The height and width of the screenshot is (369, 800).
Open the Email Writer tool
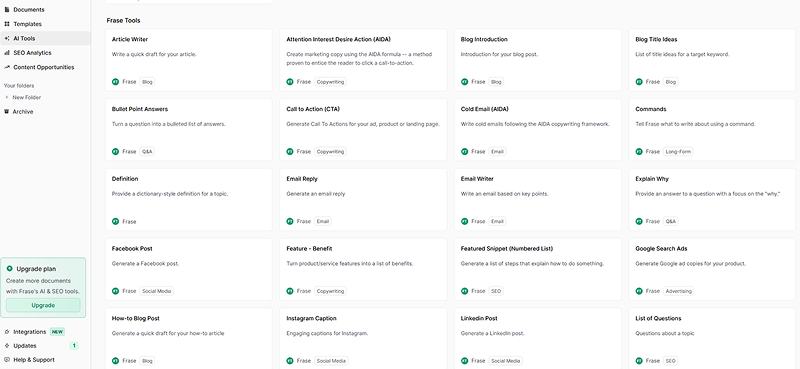click(538, 200)
